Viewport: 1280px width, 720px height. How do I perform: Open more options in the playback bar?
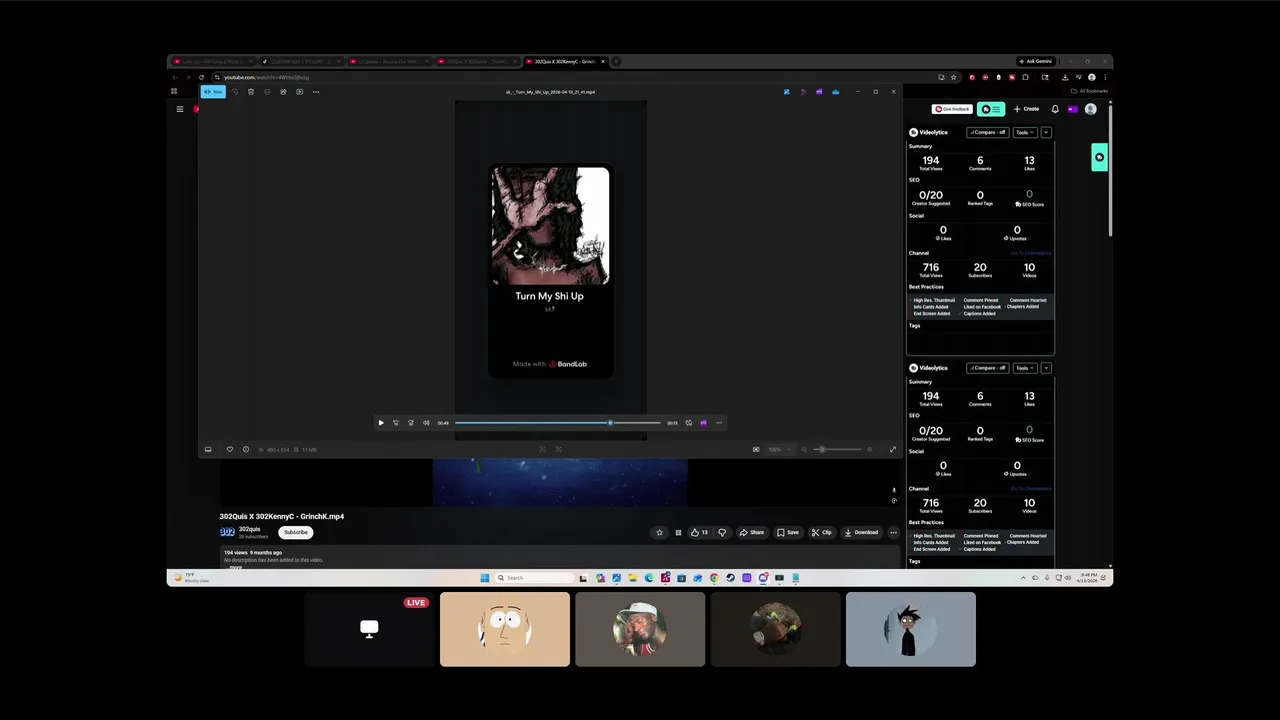(x=718, y=423)
